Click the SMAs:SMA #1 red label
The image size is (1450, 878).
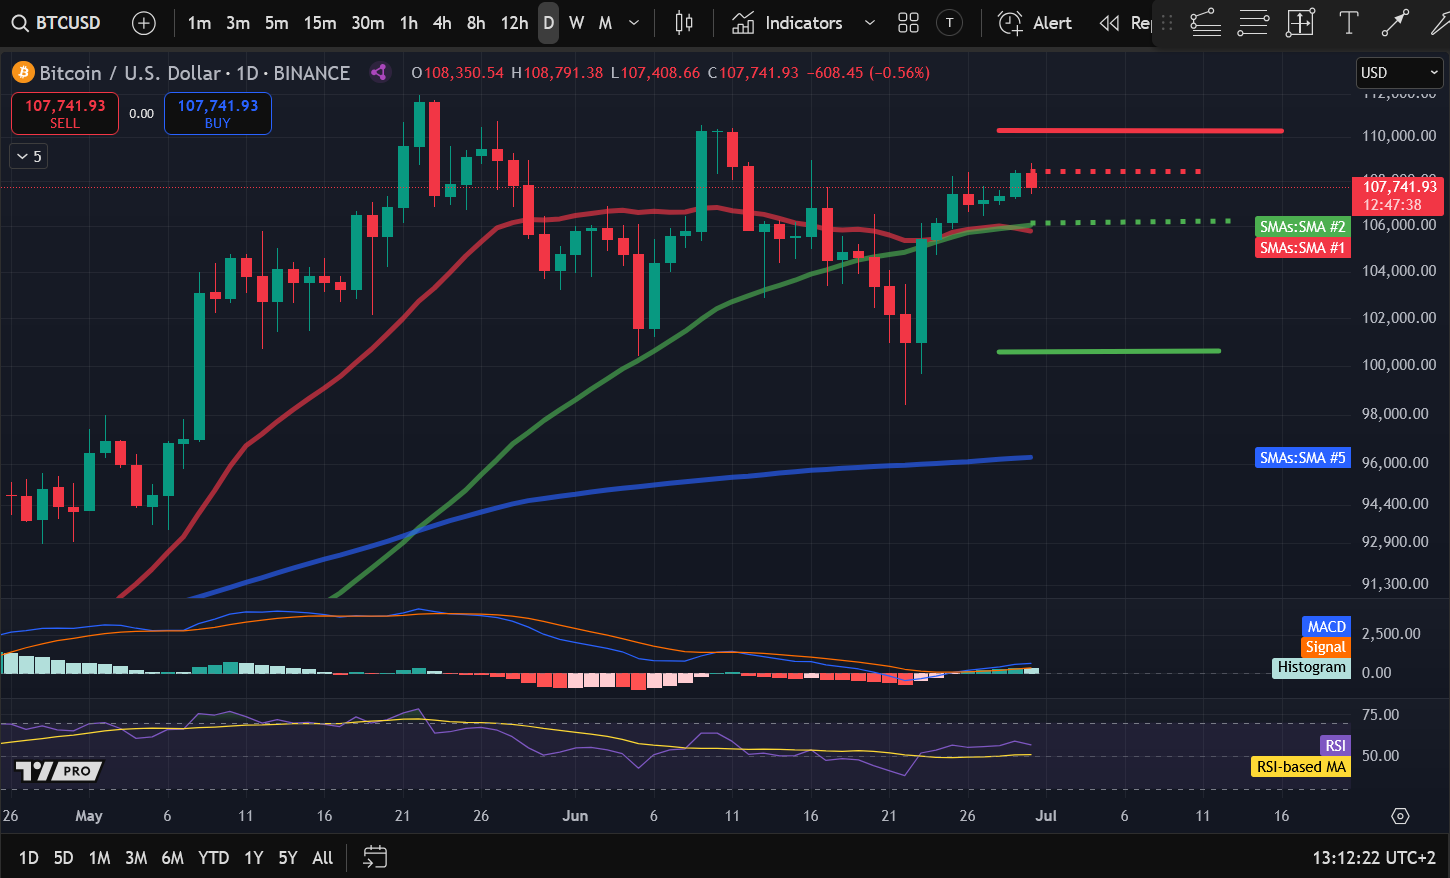(x=1303, y=247)
